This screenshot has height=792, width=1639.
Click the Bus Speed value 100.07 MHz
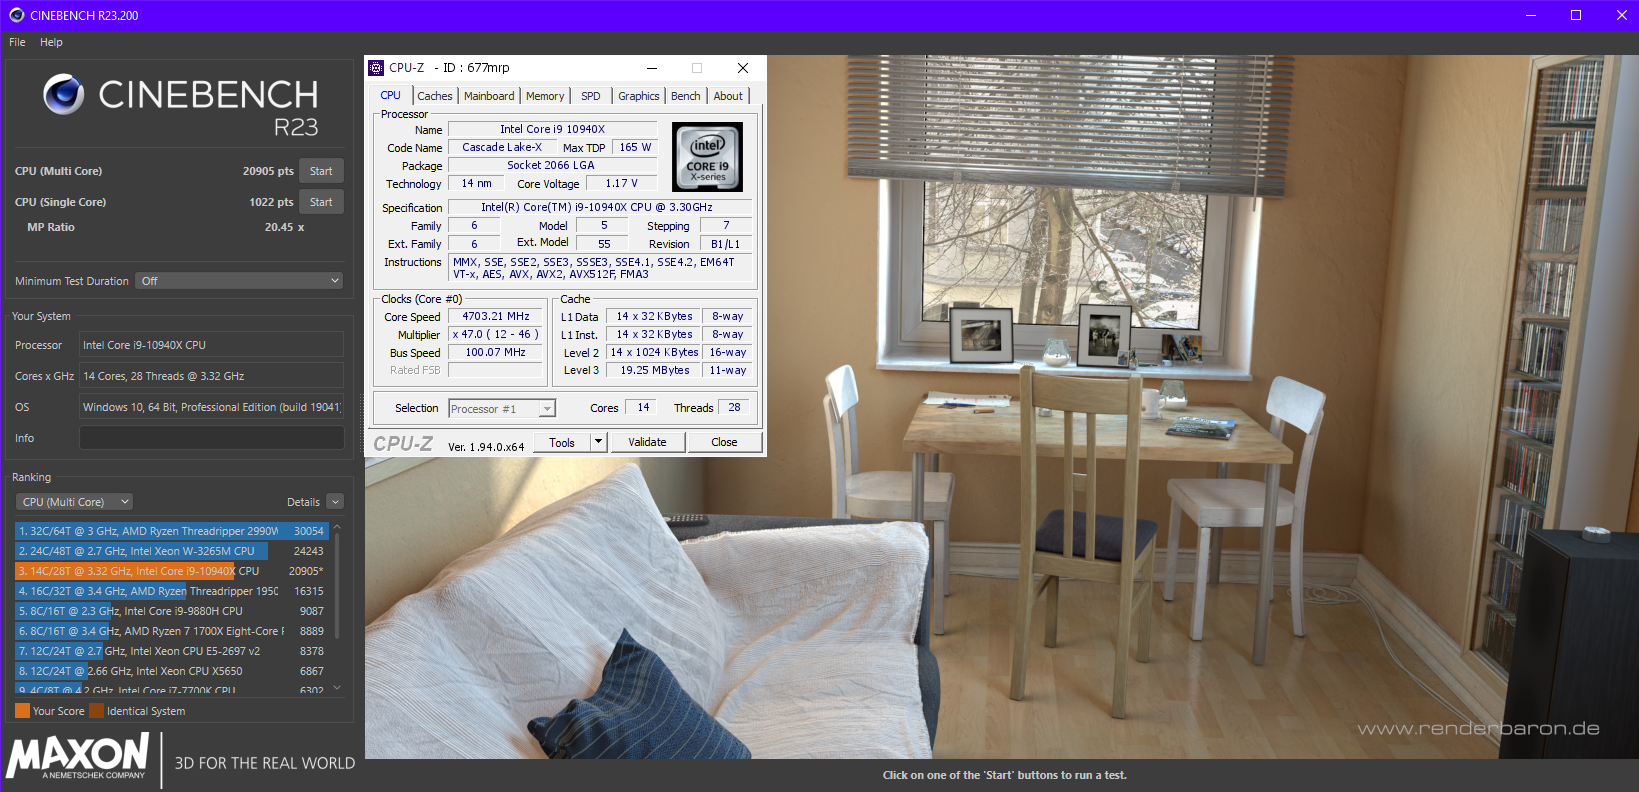pos(496,352)
